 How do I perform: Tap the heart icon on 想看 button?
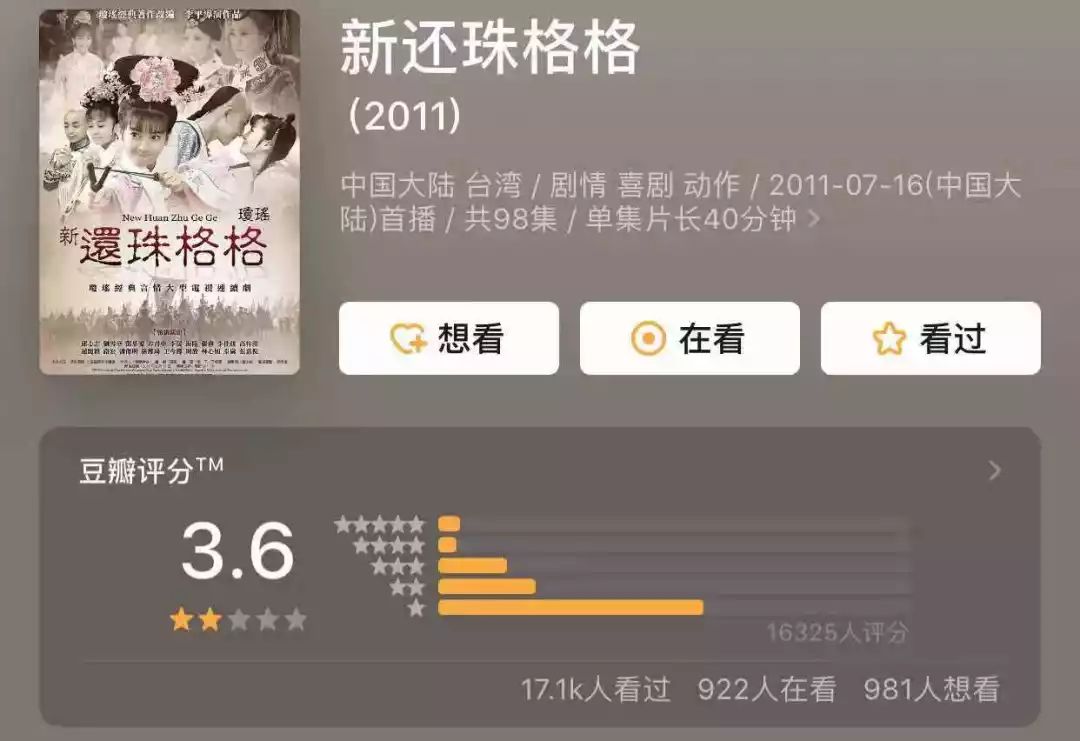(x=408, y=339)
